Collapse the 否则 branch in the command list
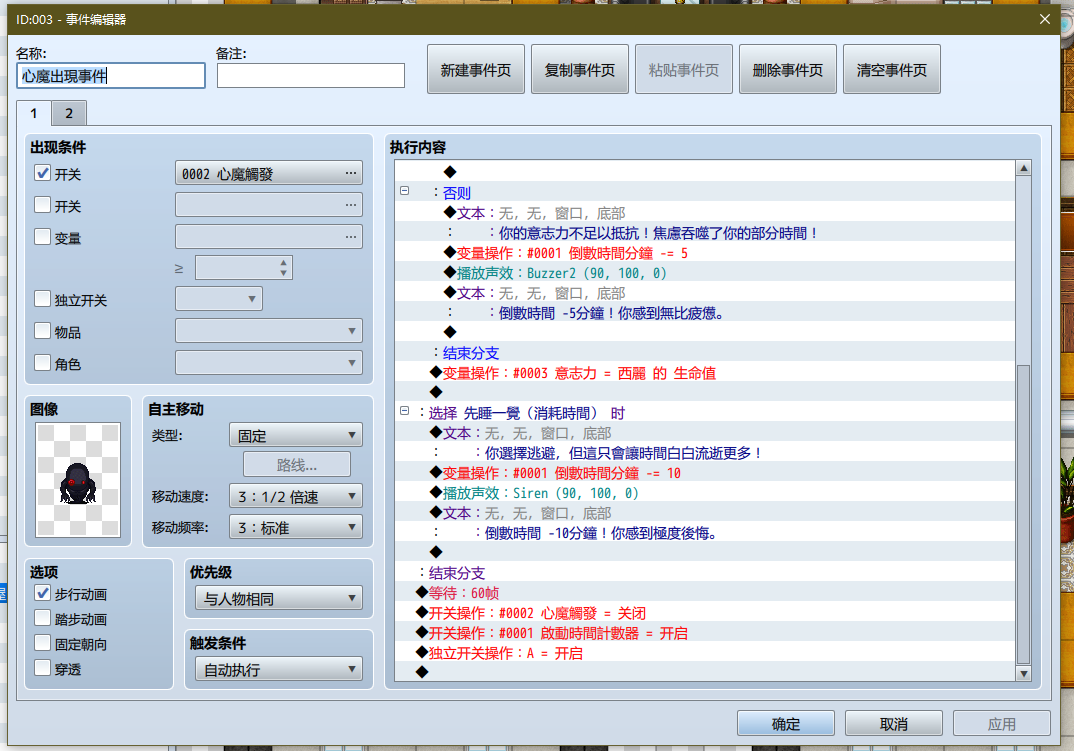 405,190
